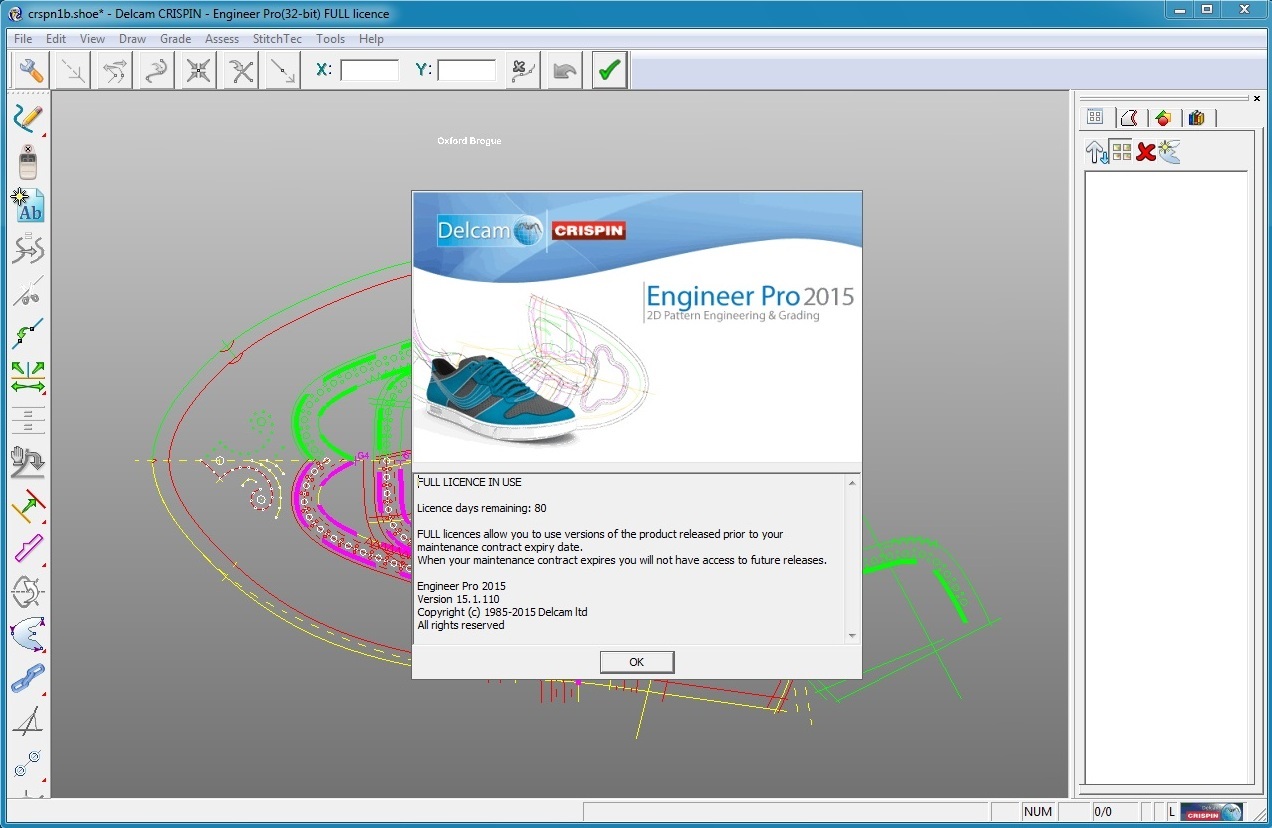This screenshot has height=828, width=1272.
Task: Open the Draw menu
Action: pyautogui.click(x=133, y=39)
